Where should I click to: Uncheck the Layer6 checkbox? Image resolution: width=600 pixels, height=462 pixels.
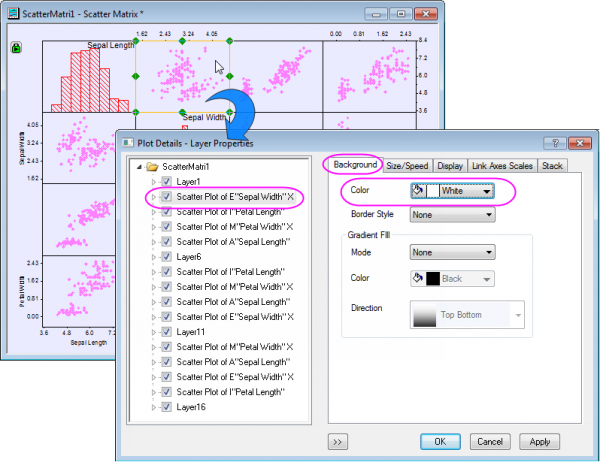point(166,256)
